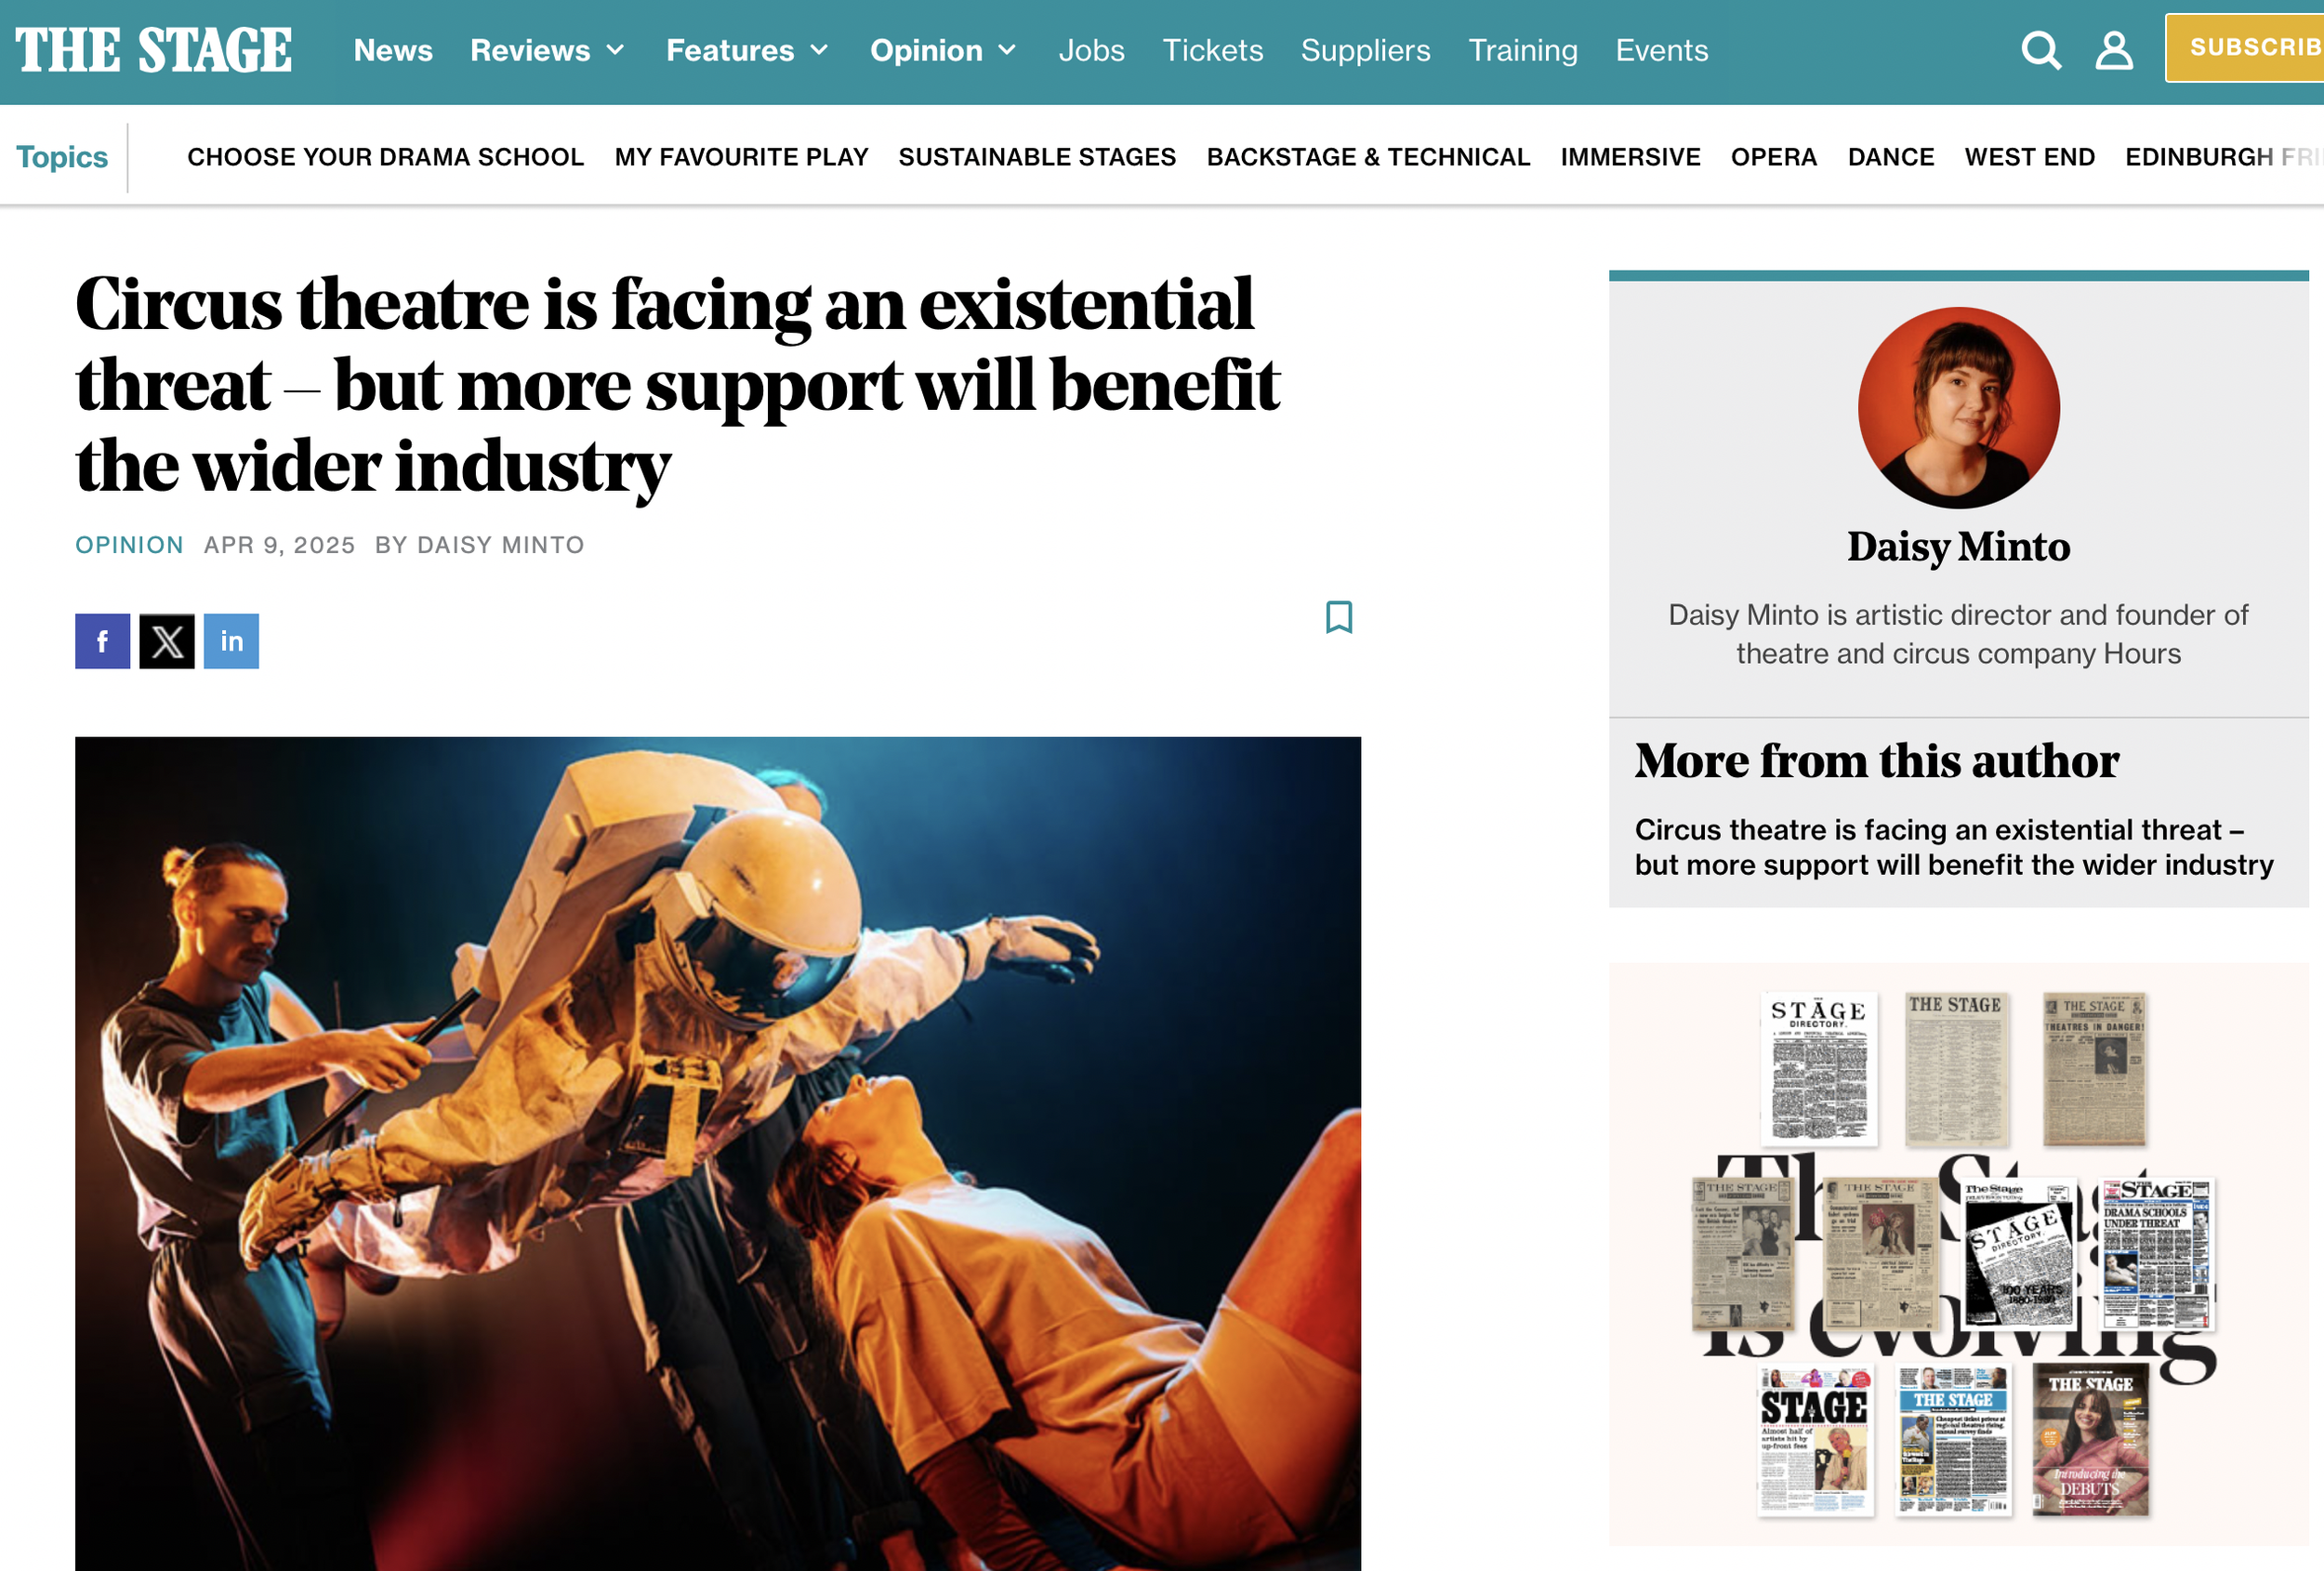Viewport: 2324px width, 1571px height.
Task: Open the Jobs menu item
Action: pos(1091,50)
